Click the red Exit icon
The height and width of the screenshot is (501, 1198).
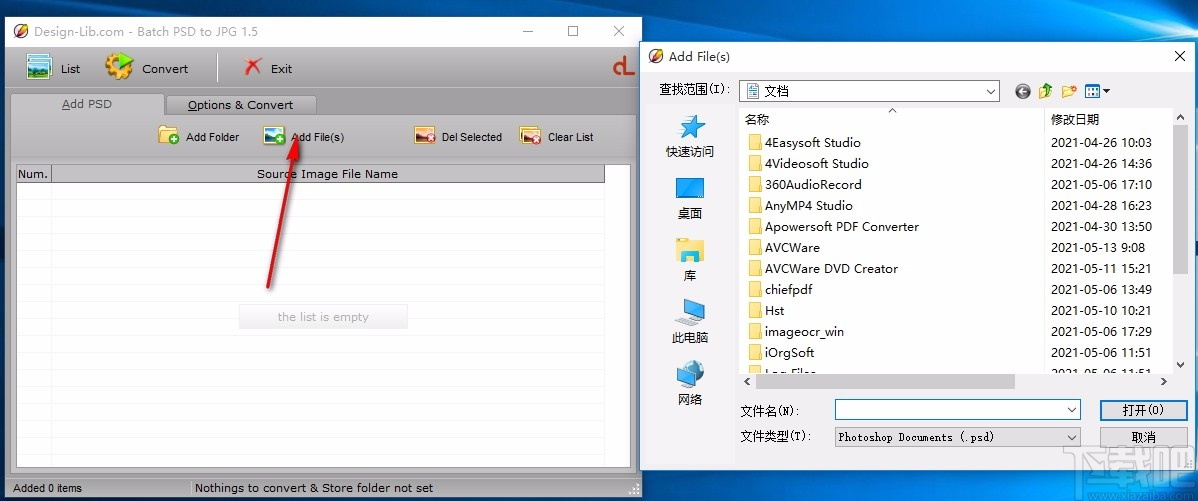pyautogui.click(x=253, y=67)
